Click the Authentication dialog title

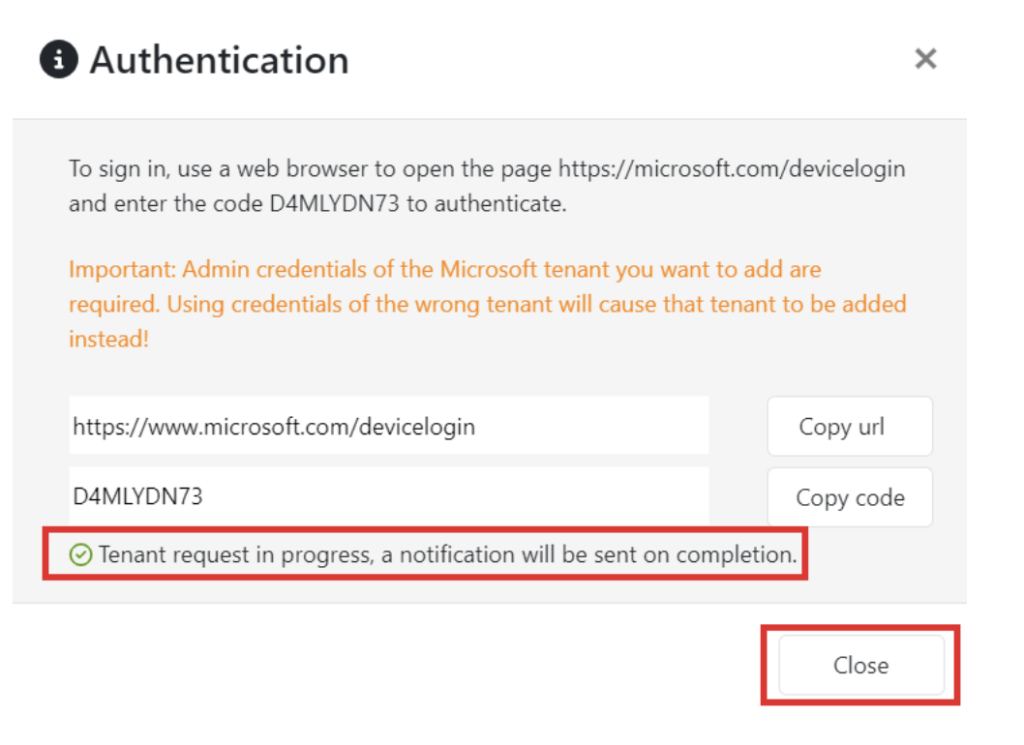[219, 60]
